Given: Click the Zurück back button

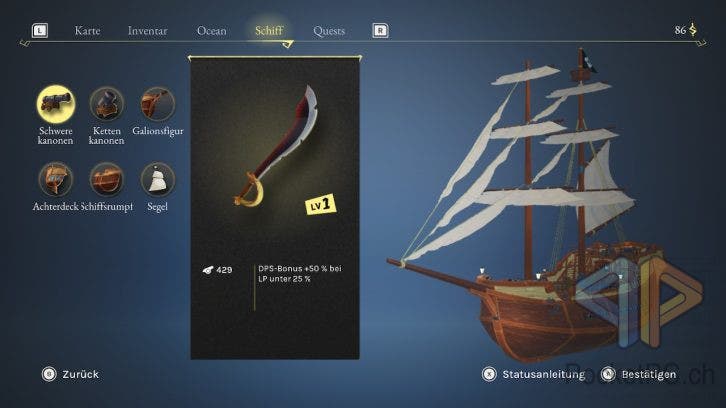Looking at the screenshot, I should [70, 374].
